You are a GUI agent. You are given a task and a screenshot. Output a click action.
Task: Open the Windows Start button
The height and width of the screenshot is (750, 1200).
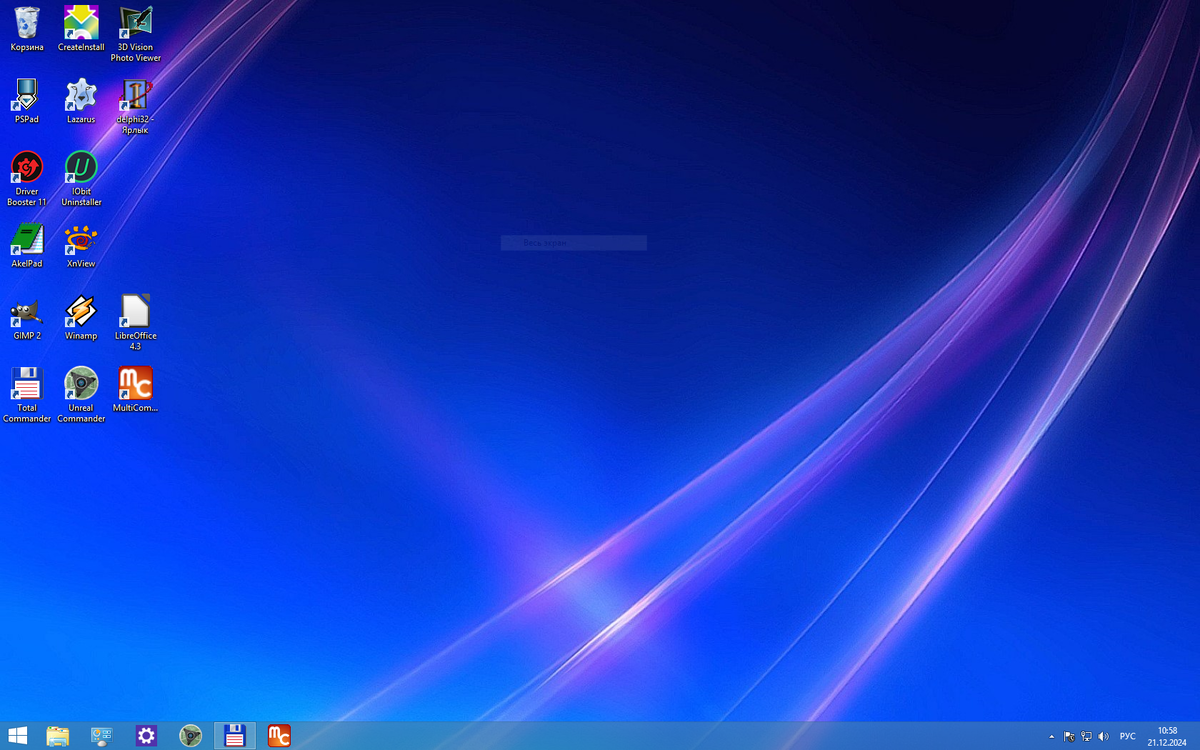click(x=18, y=736)
